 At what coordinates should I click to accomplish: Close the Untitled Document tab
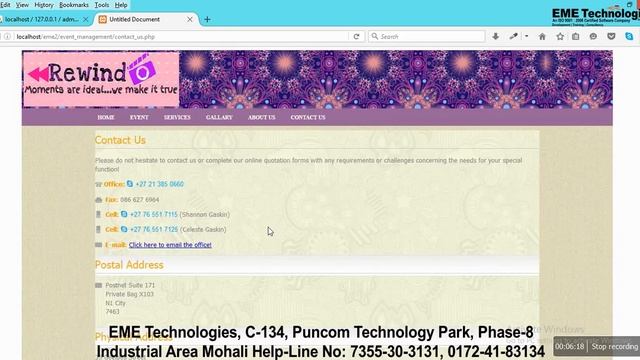coord(190,19)
